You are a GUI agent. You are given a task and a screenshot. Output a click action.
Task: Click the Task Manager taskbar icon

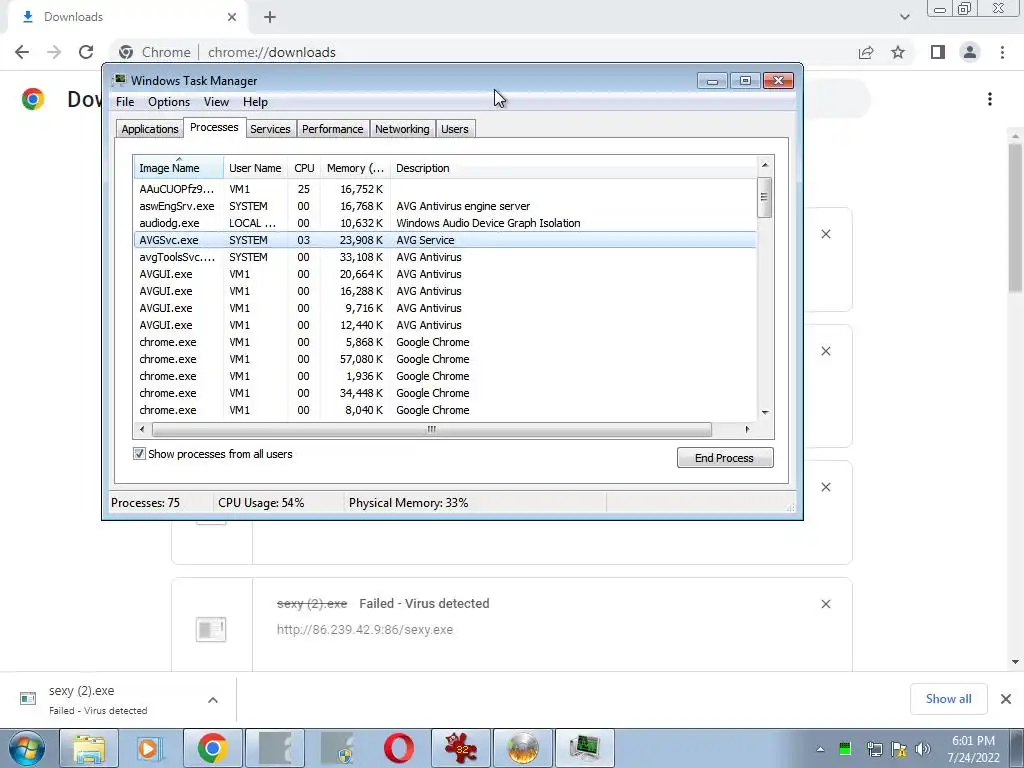[584, 748]
